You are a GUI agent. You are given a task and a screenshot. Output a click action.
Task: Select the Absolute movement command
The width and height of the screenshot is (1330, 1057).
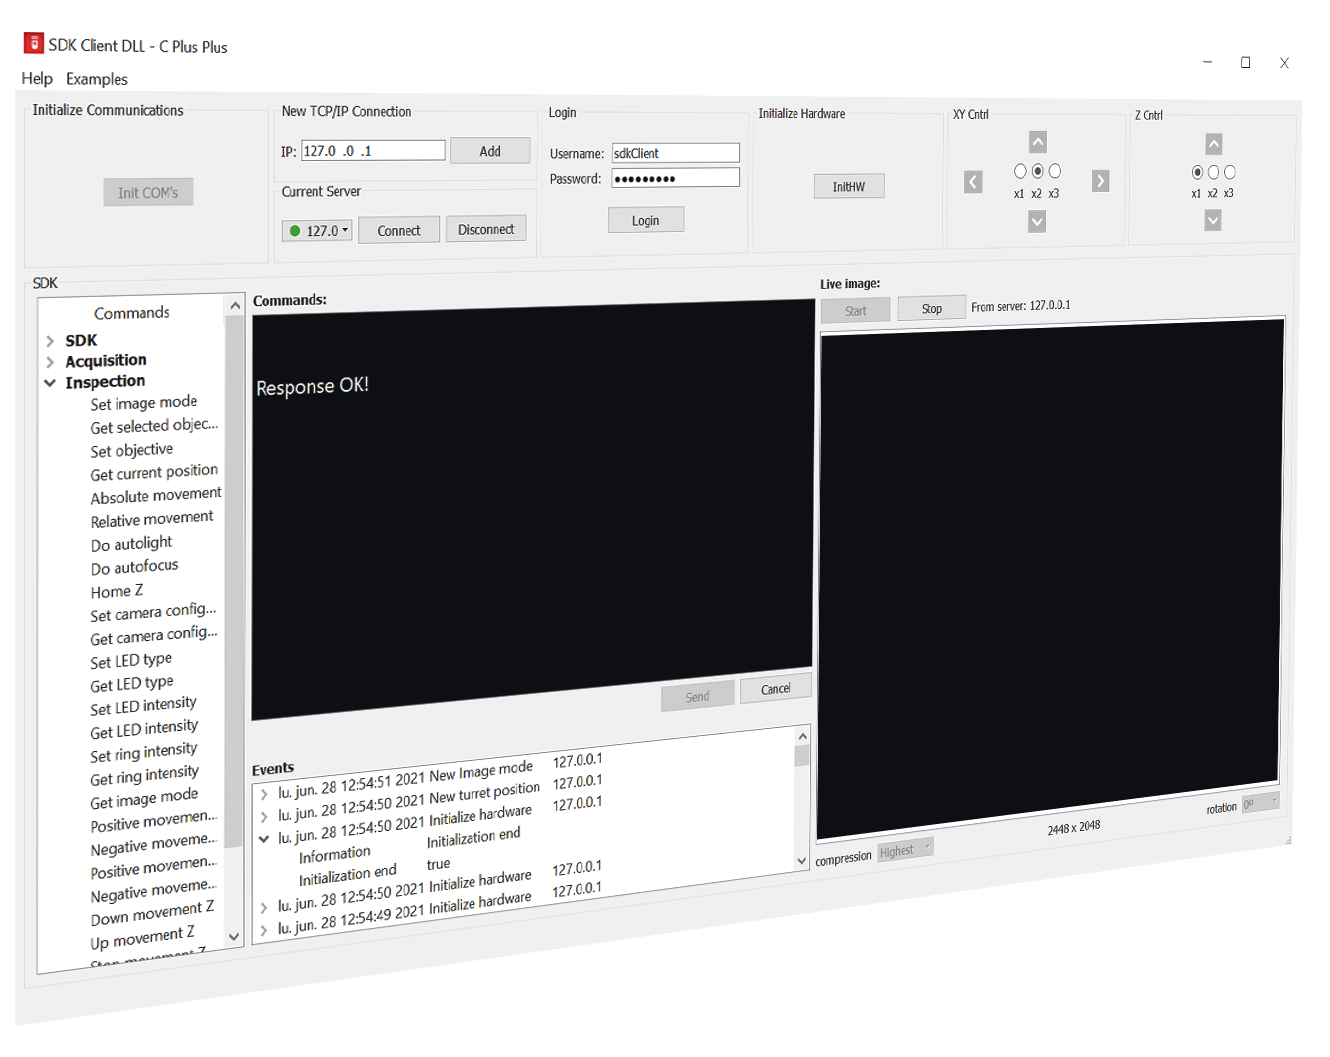156,495
